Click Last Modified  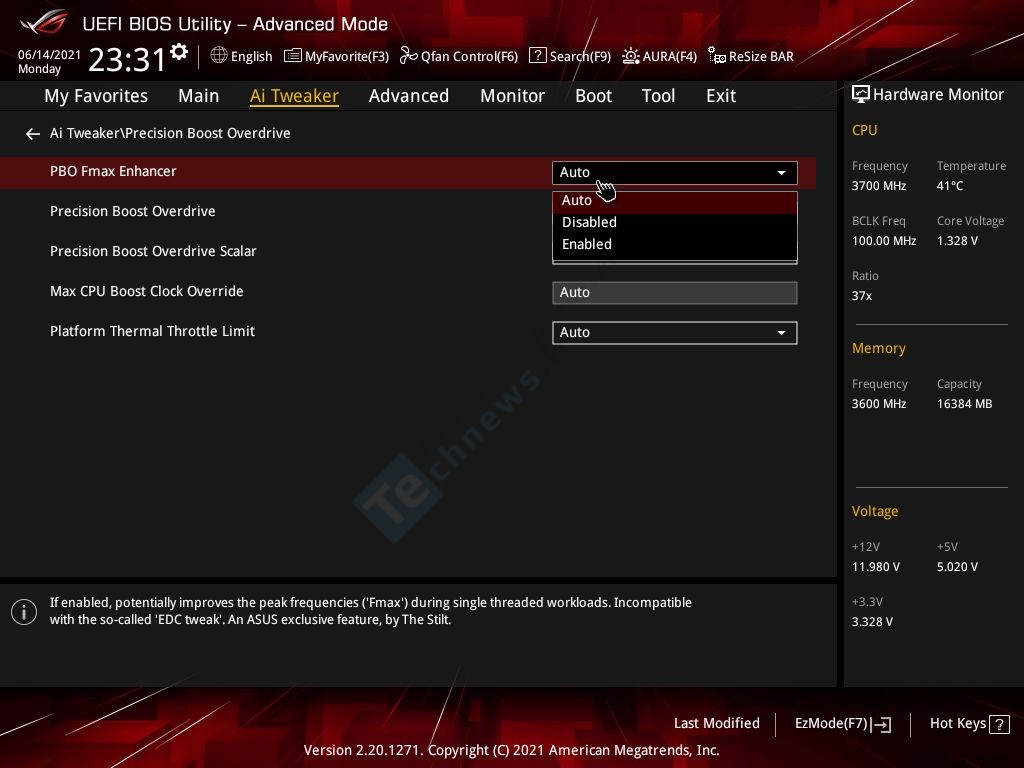716,724
